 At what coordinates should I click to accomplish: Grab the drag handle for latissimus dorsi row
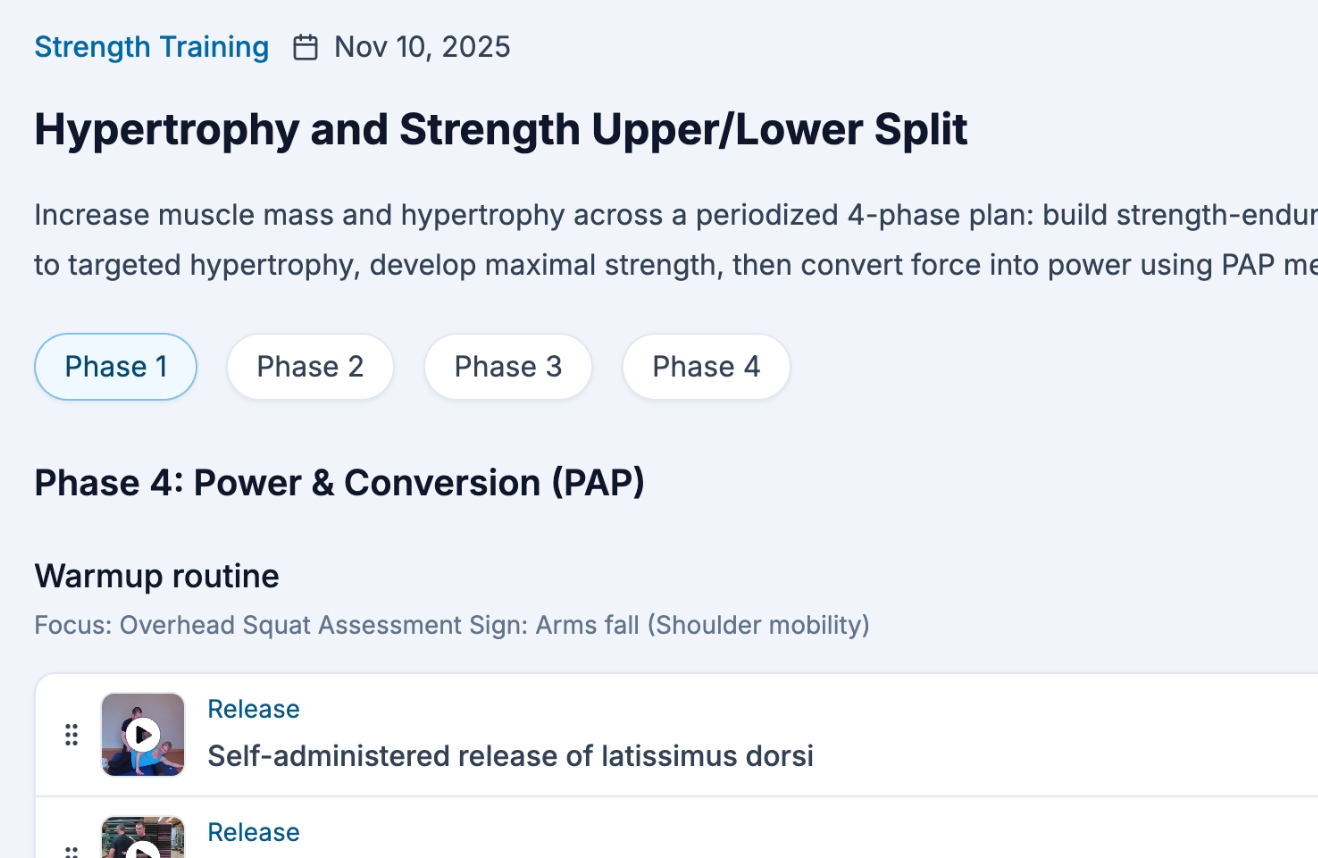(71, 735)
